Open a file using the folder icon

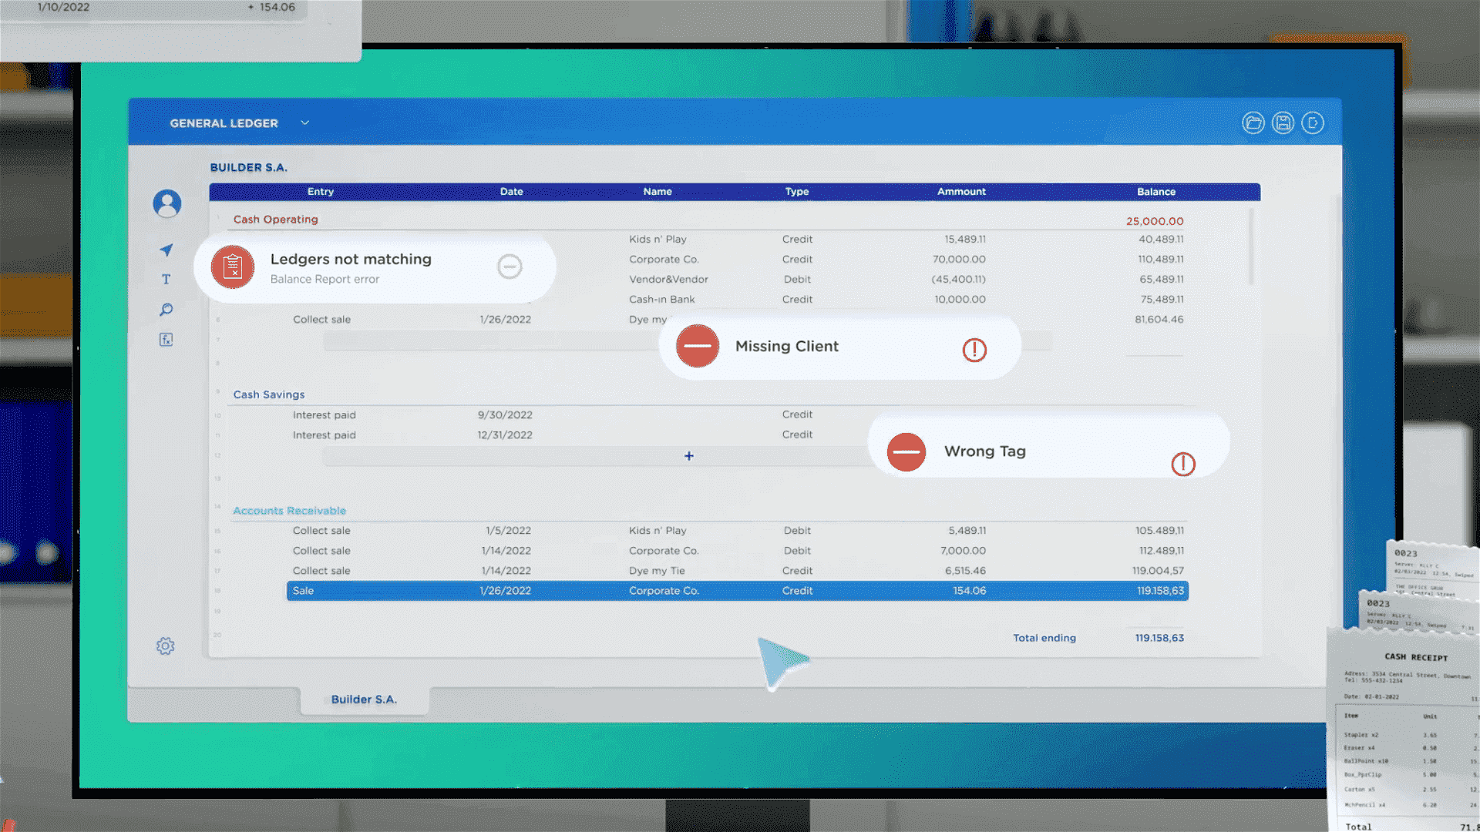tap(1253, 122)
